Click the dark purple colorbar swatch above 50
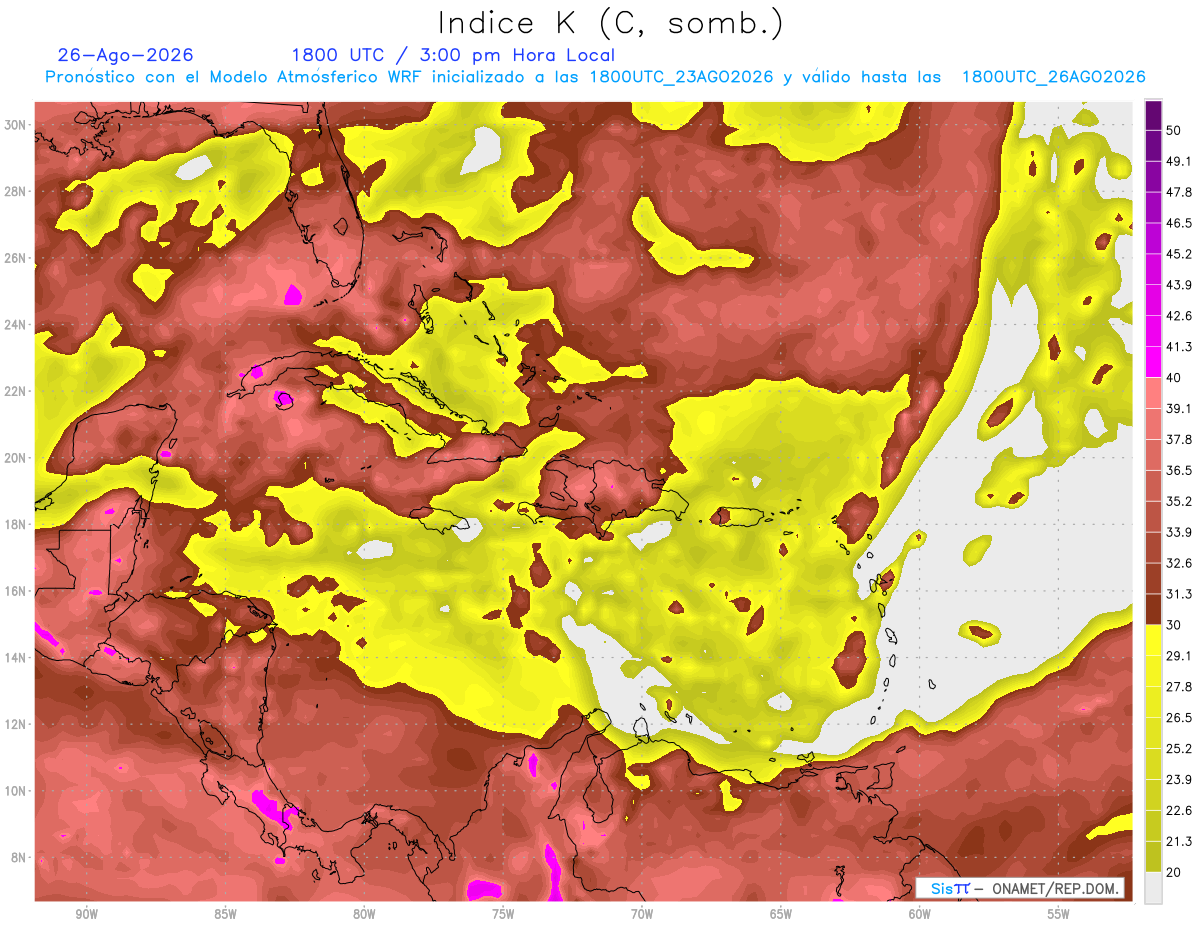Screen dimensions: 1200x927 [1153, 115]
